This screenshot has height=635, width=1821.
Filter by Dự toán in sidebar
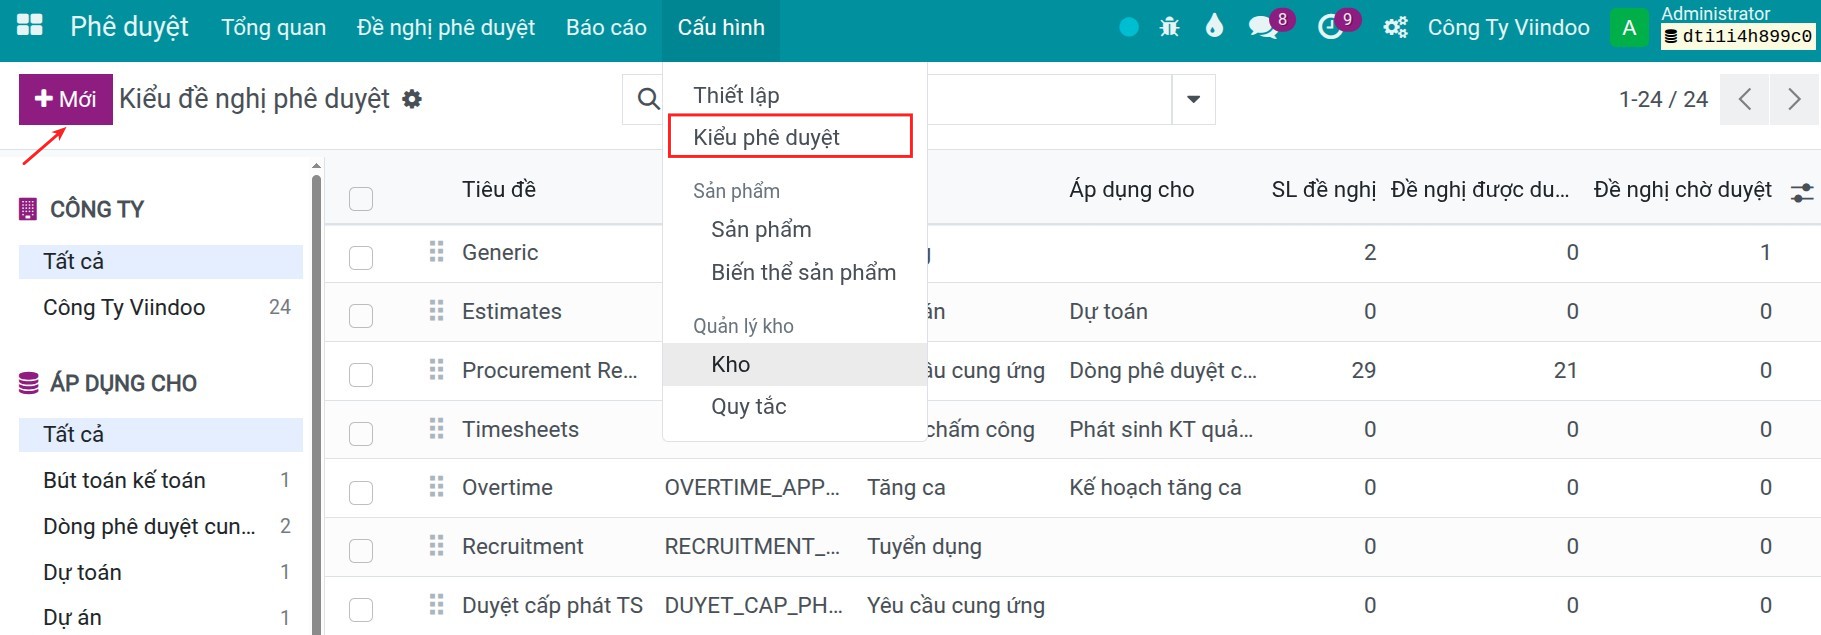pos(161,572)
